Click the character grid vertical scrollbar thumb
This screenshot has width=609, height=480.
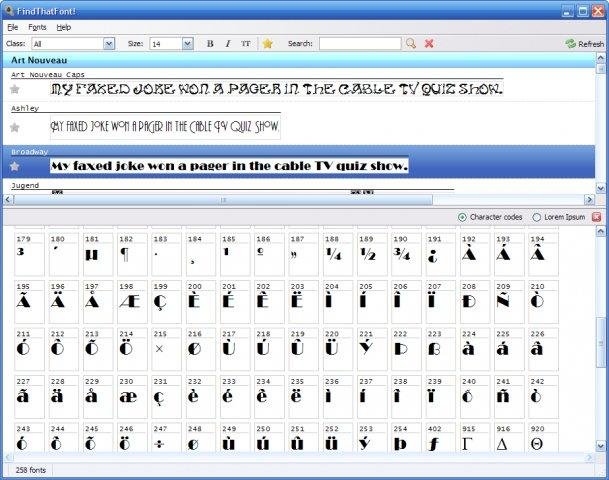click(x=600, y=342)
